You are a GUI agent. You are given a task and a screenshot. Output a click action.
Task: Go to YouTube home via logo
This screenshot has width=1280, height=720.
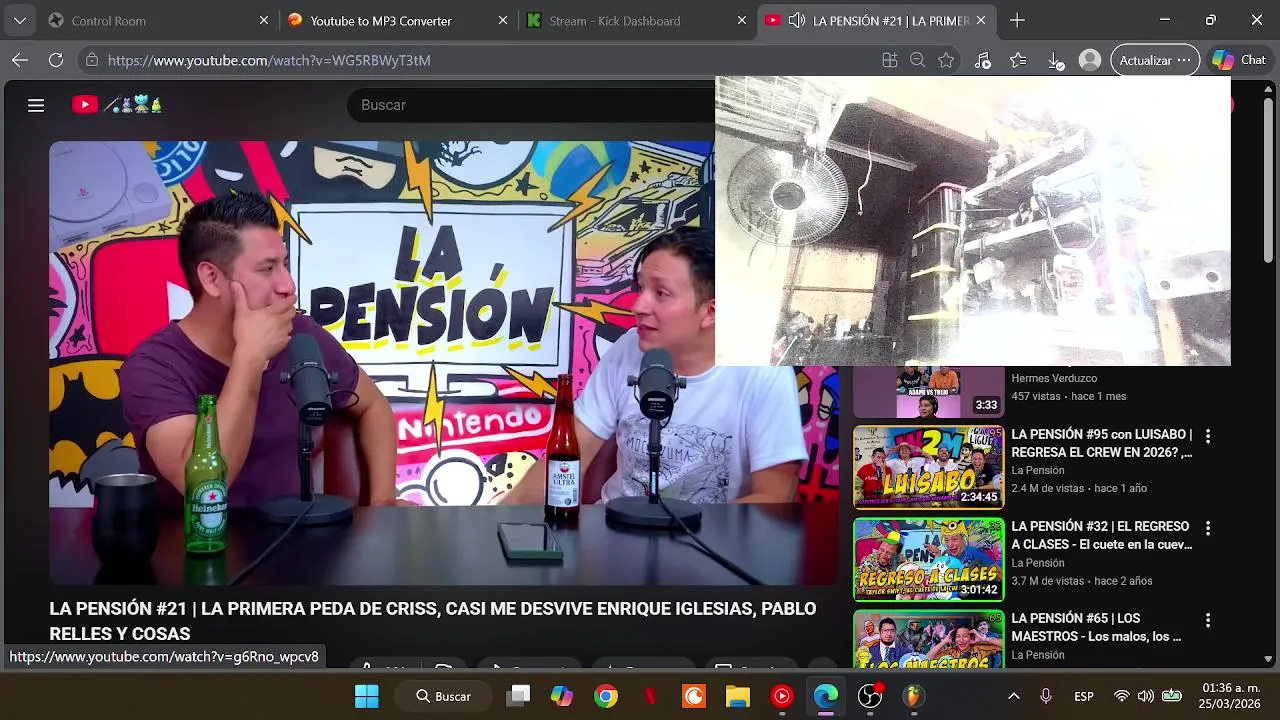[x=117, y=105]
